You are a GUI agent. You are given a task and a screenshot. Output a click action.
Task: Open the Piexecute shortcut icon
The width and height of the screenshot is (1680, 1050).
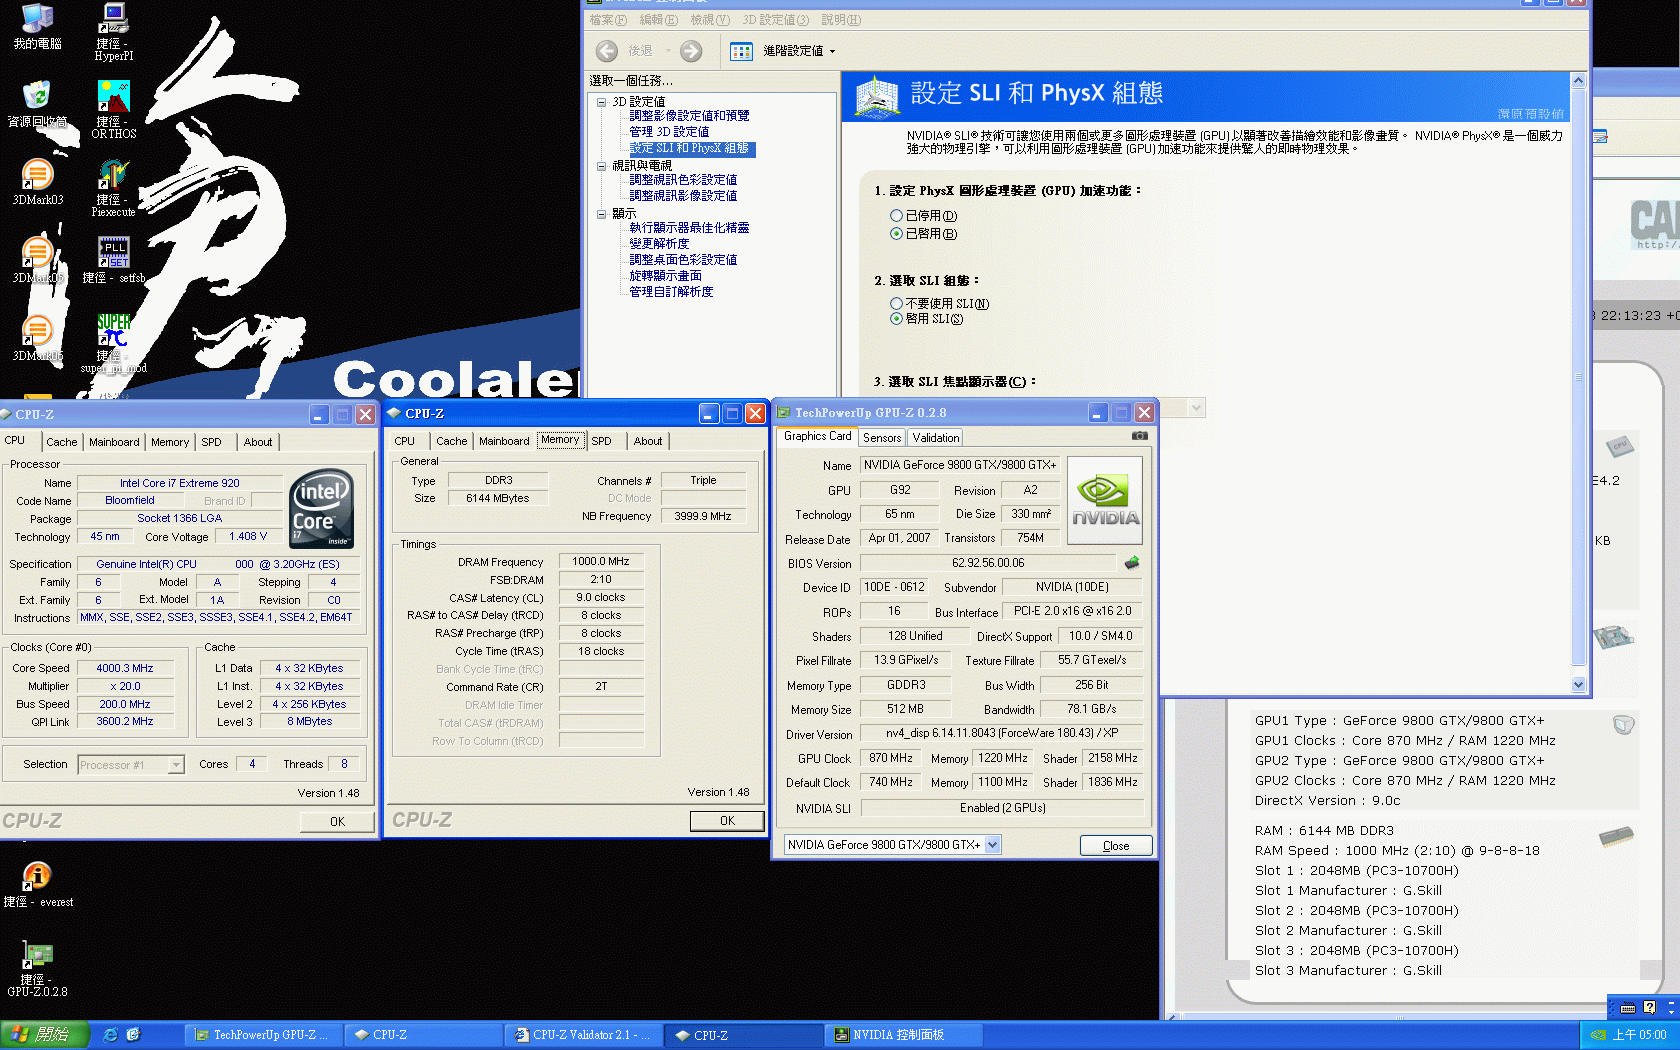click(114, 187)
